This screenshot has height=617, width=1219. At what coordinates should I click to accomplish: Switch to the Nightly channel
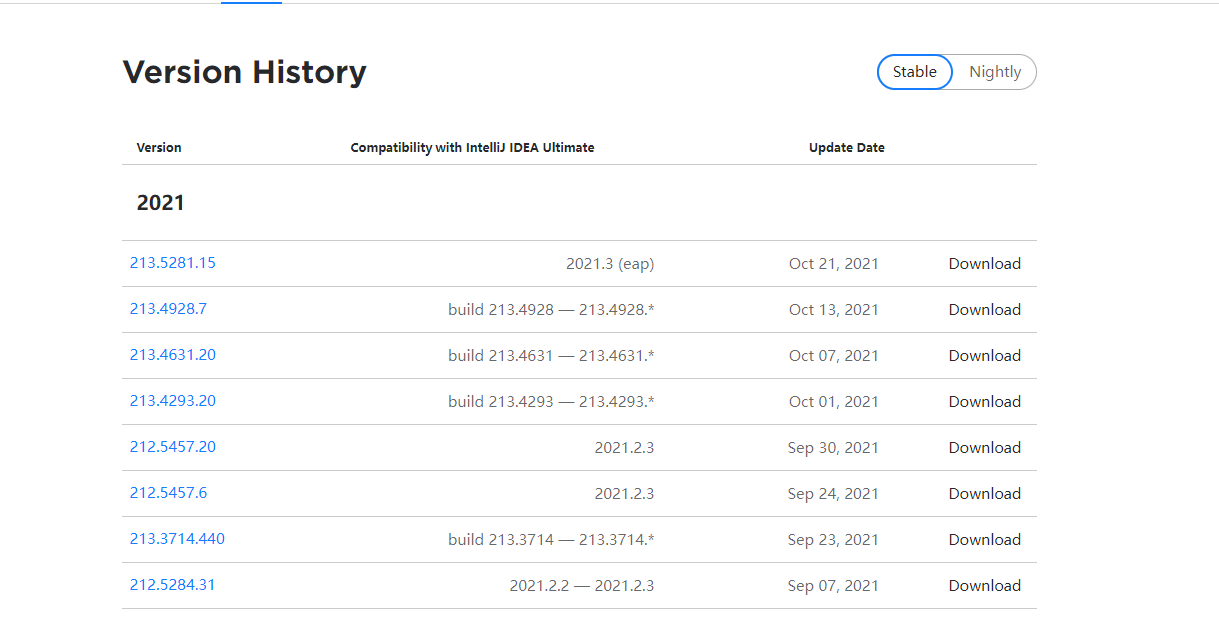994,72
